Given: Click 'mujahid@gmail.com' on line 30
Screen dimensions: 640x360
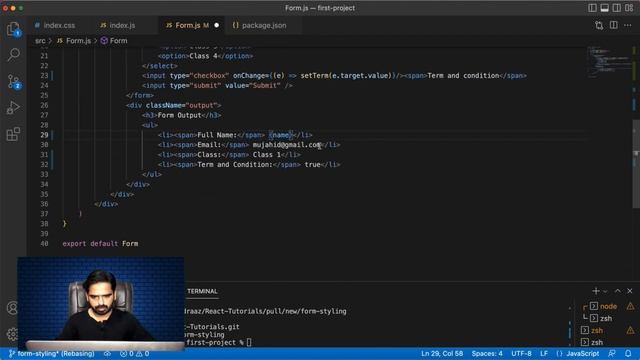Looking at the screenshot, I should click(287, 145).
